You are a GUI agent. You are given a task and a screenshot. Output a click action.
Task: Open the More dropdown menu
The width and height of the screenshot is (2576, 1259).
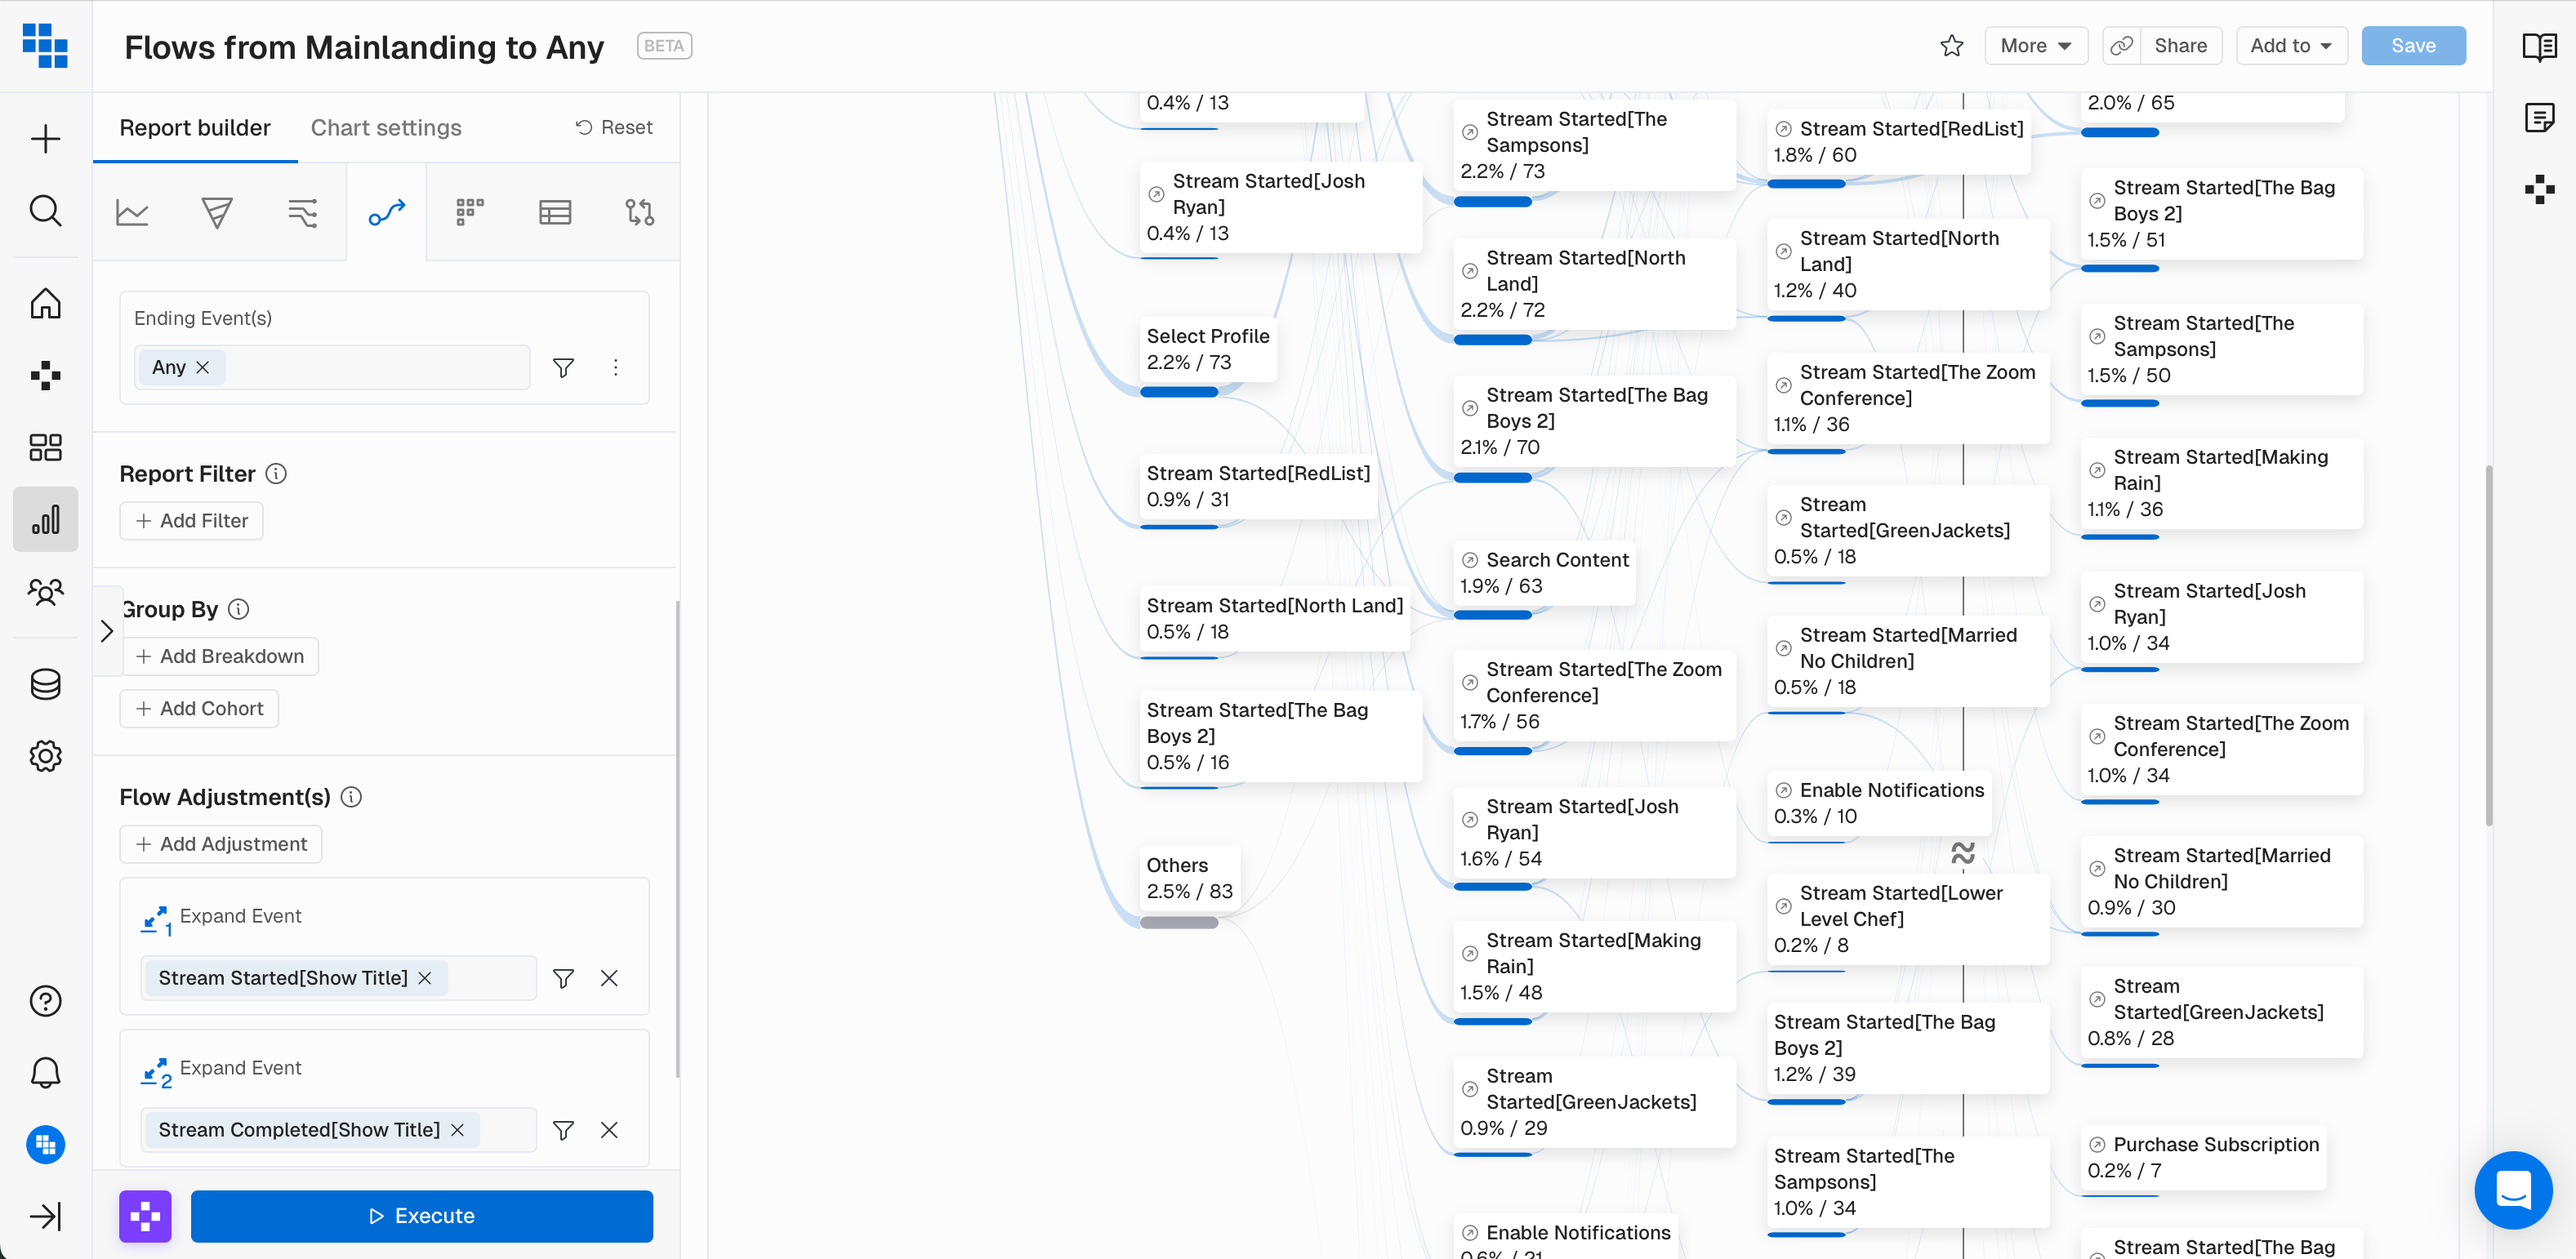click(x=2035, y=46)
